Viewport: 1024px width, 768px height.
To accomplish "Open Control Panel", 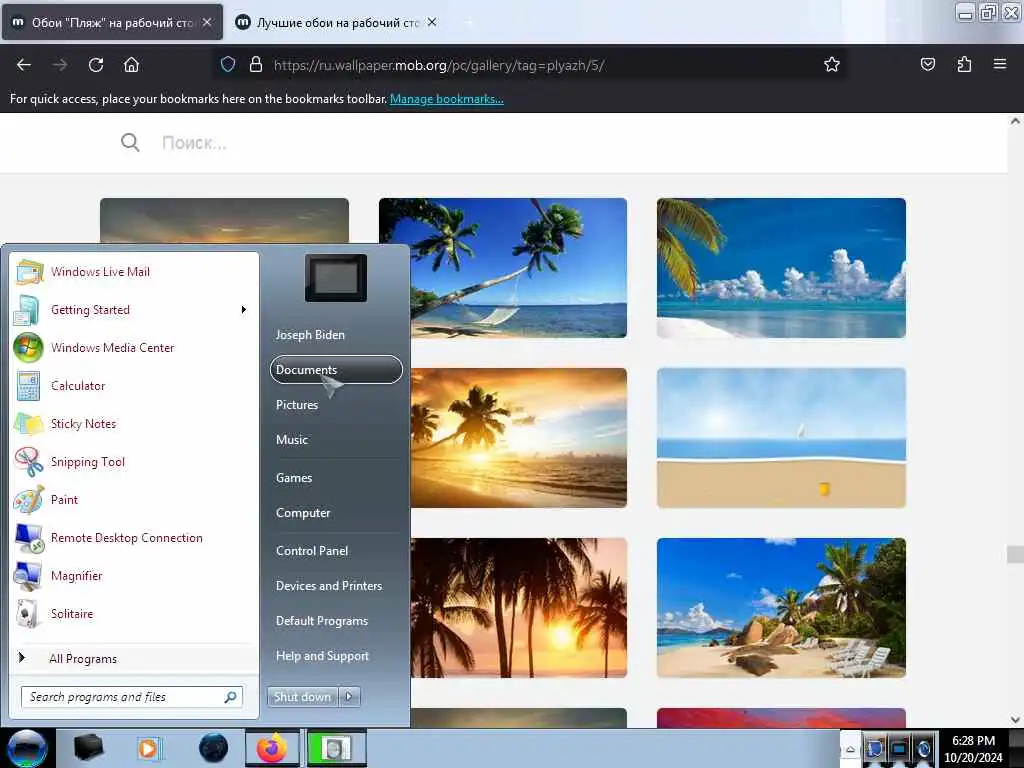I will [336, 551].
